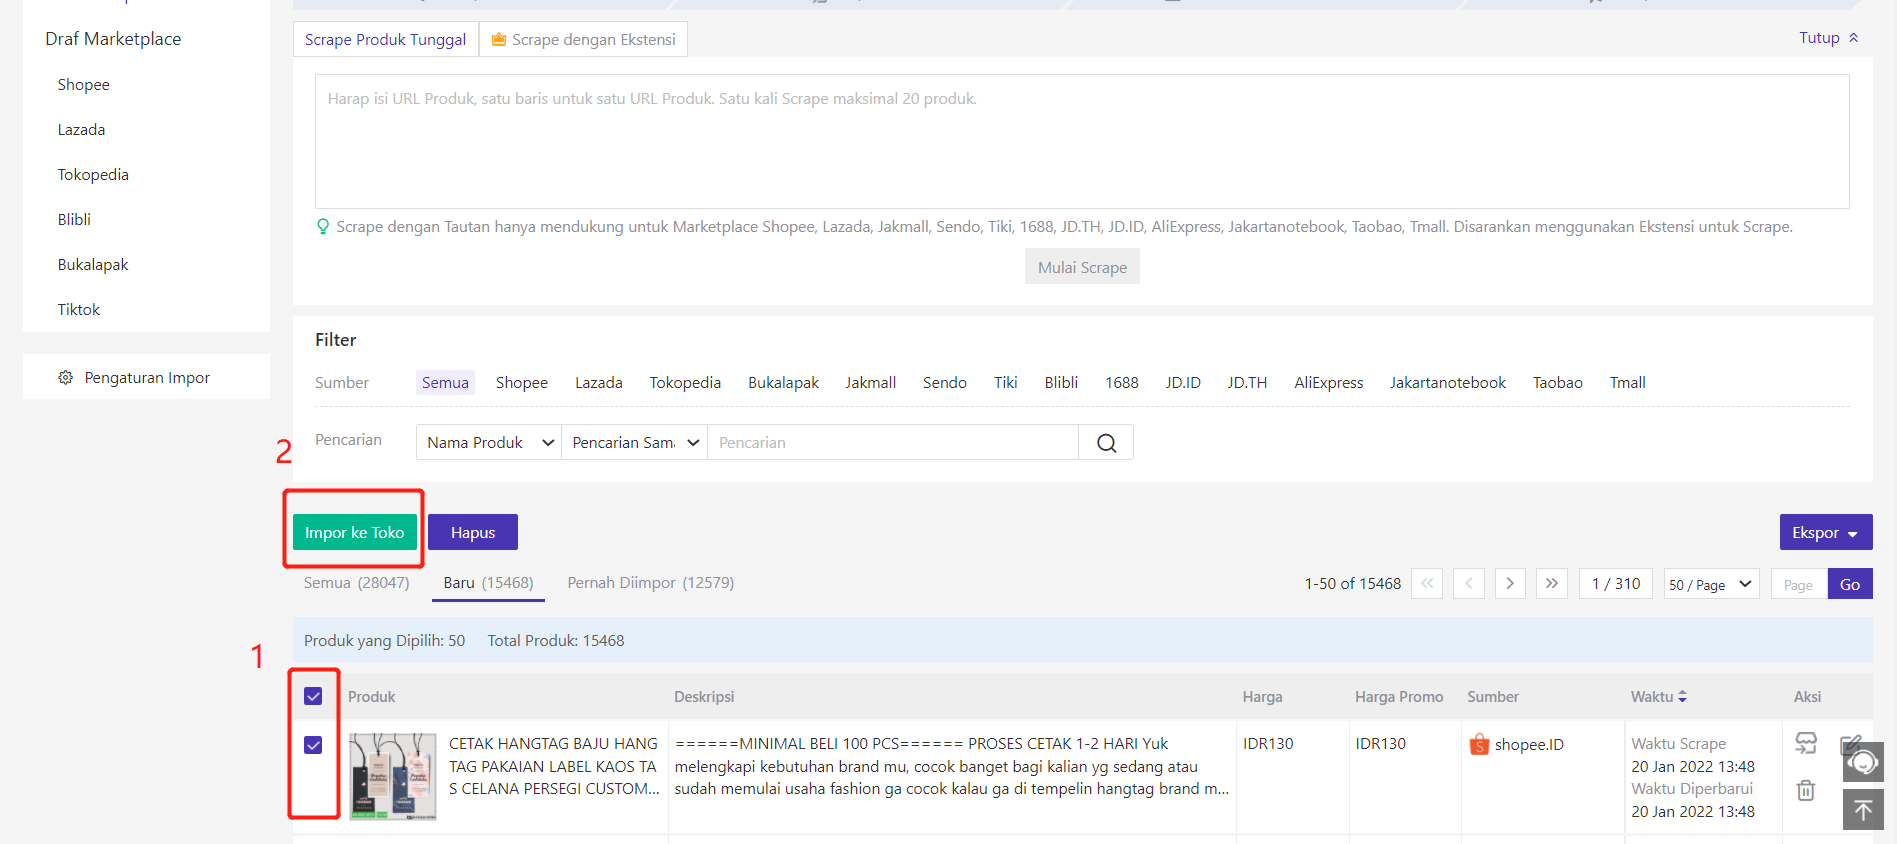
Task: Click the magnifier search icon
Action: (1106, 443)
